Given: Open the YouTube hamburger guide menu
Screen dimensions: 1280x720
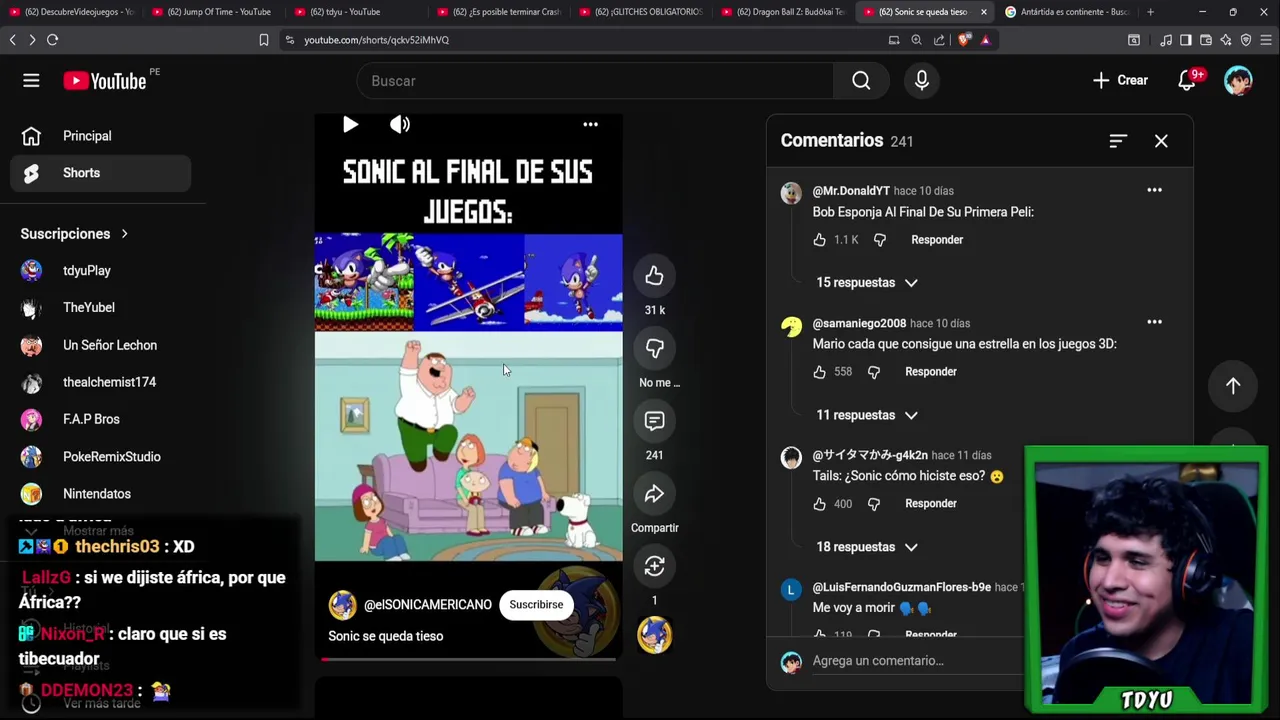Looking at the screenshot, I should click(x=31, y=81).
